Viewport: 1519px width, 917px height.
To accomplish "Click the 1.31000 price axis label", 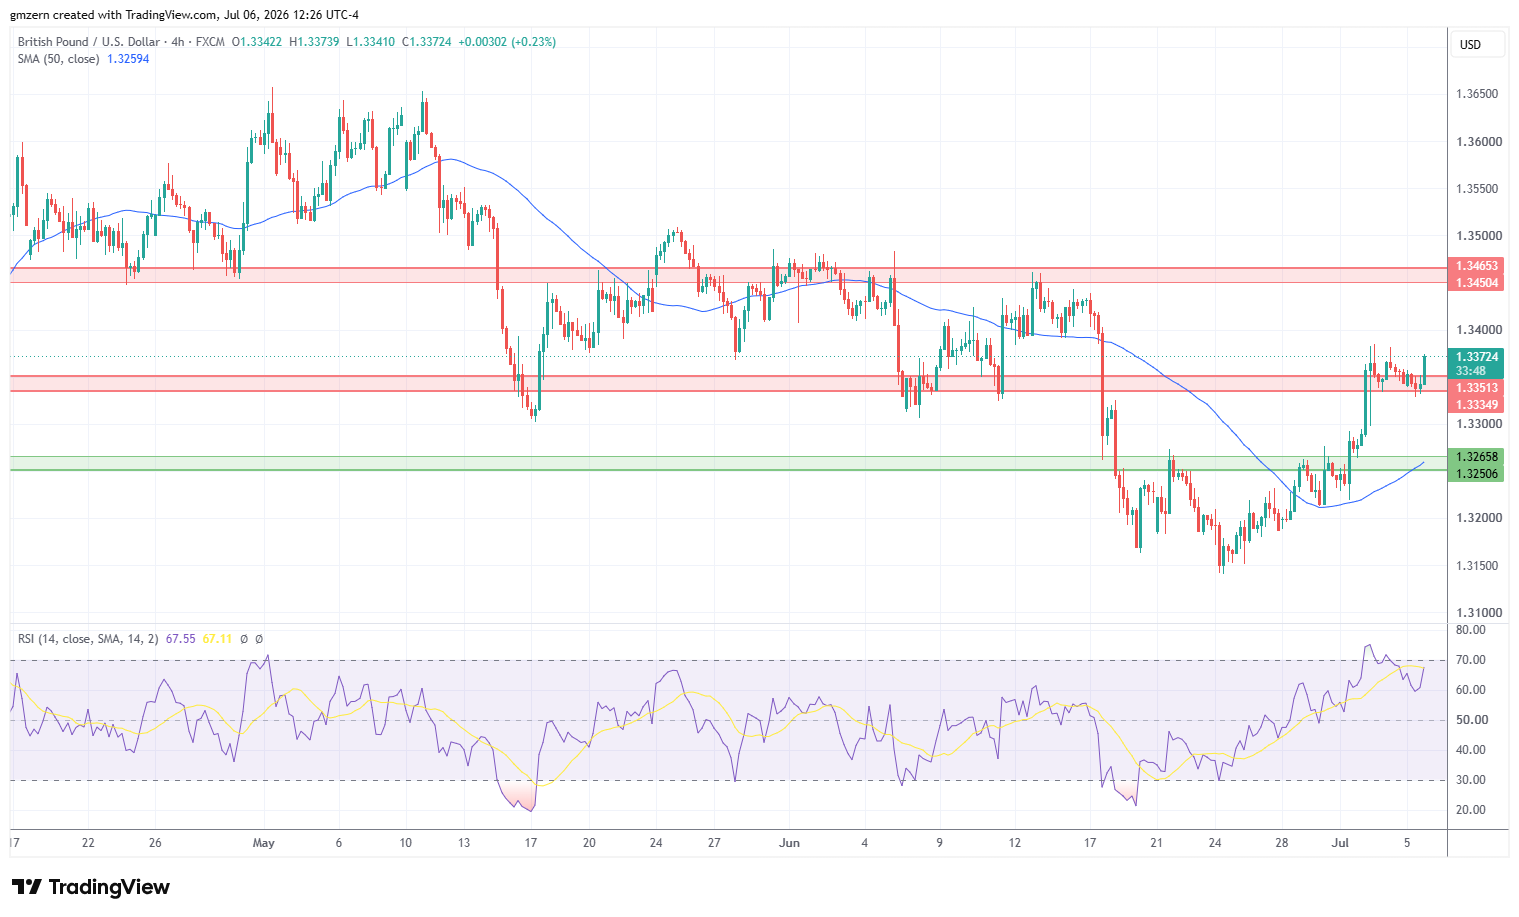I will [1478, 613].
